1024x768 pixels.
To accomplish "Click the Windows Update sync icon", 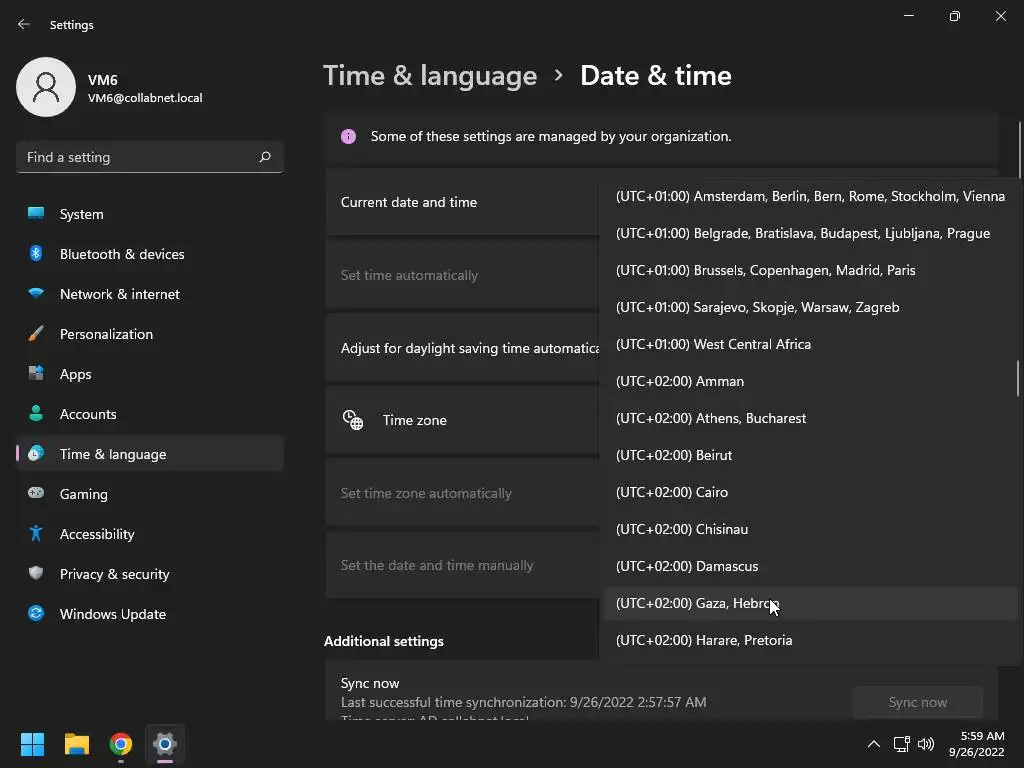I will 36,614.
